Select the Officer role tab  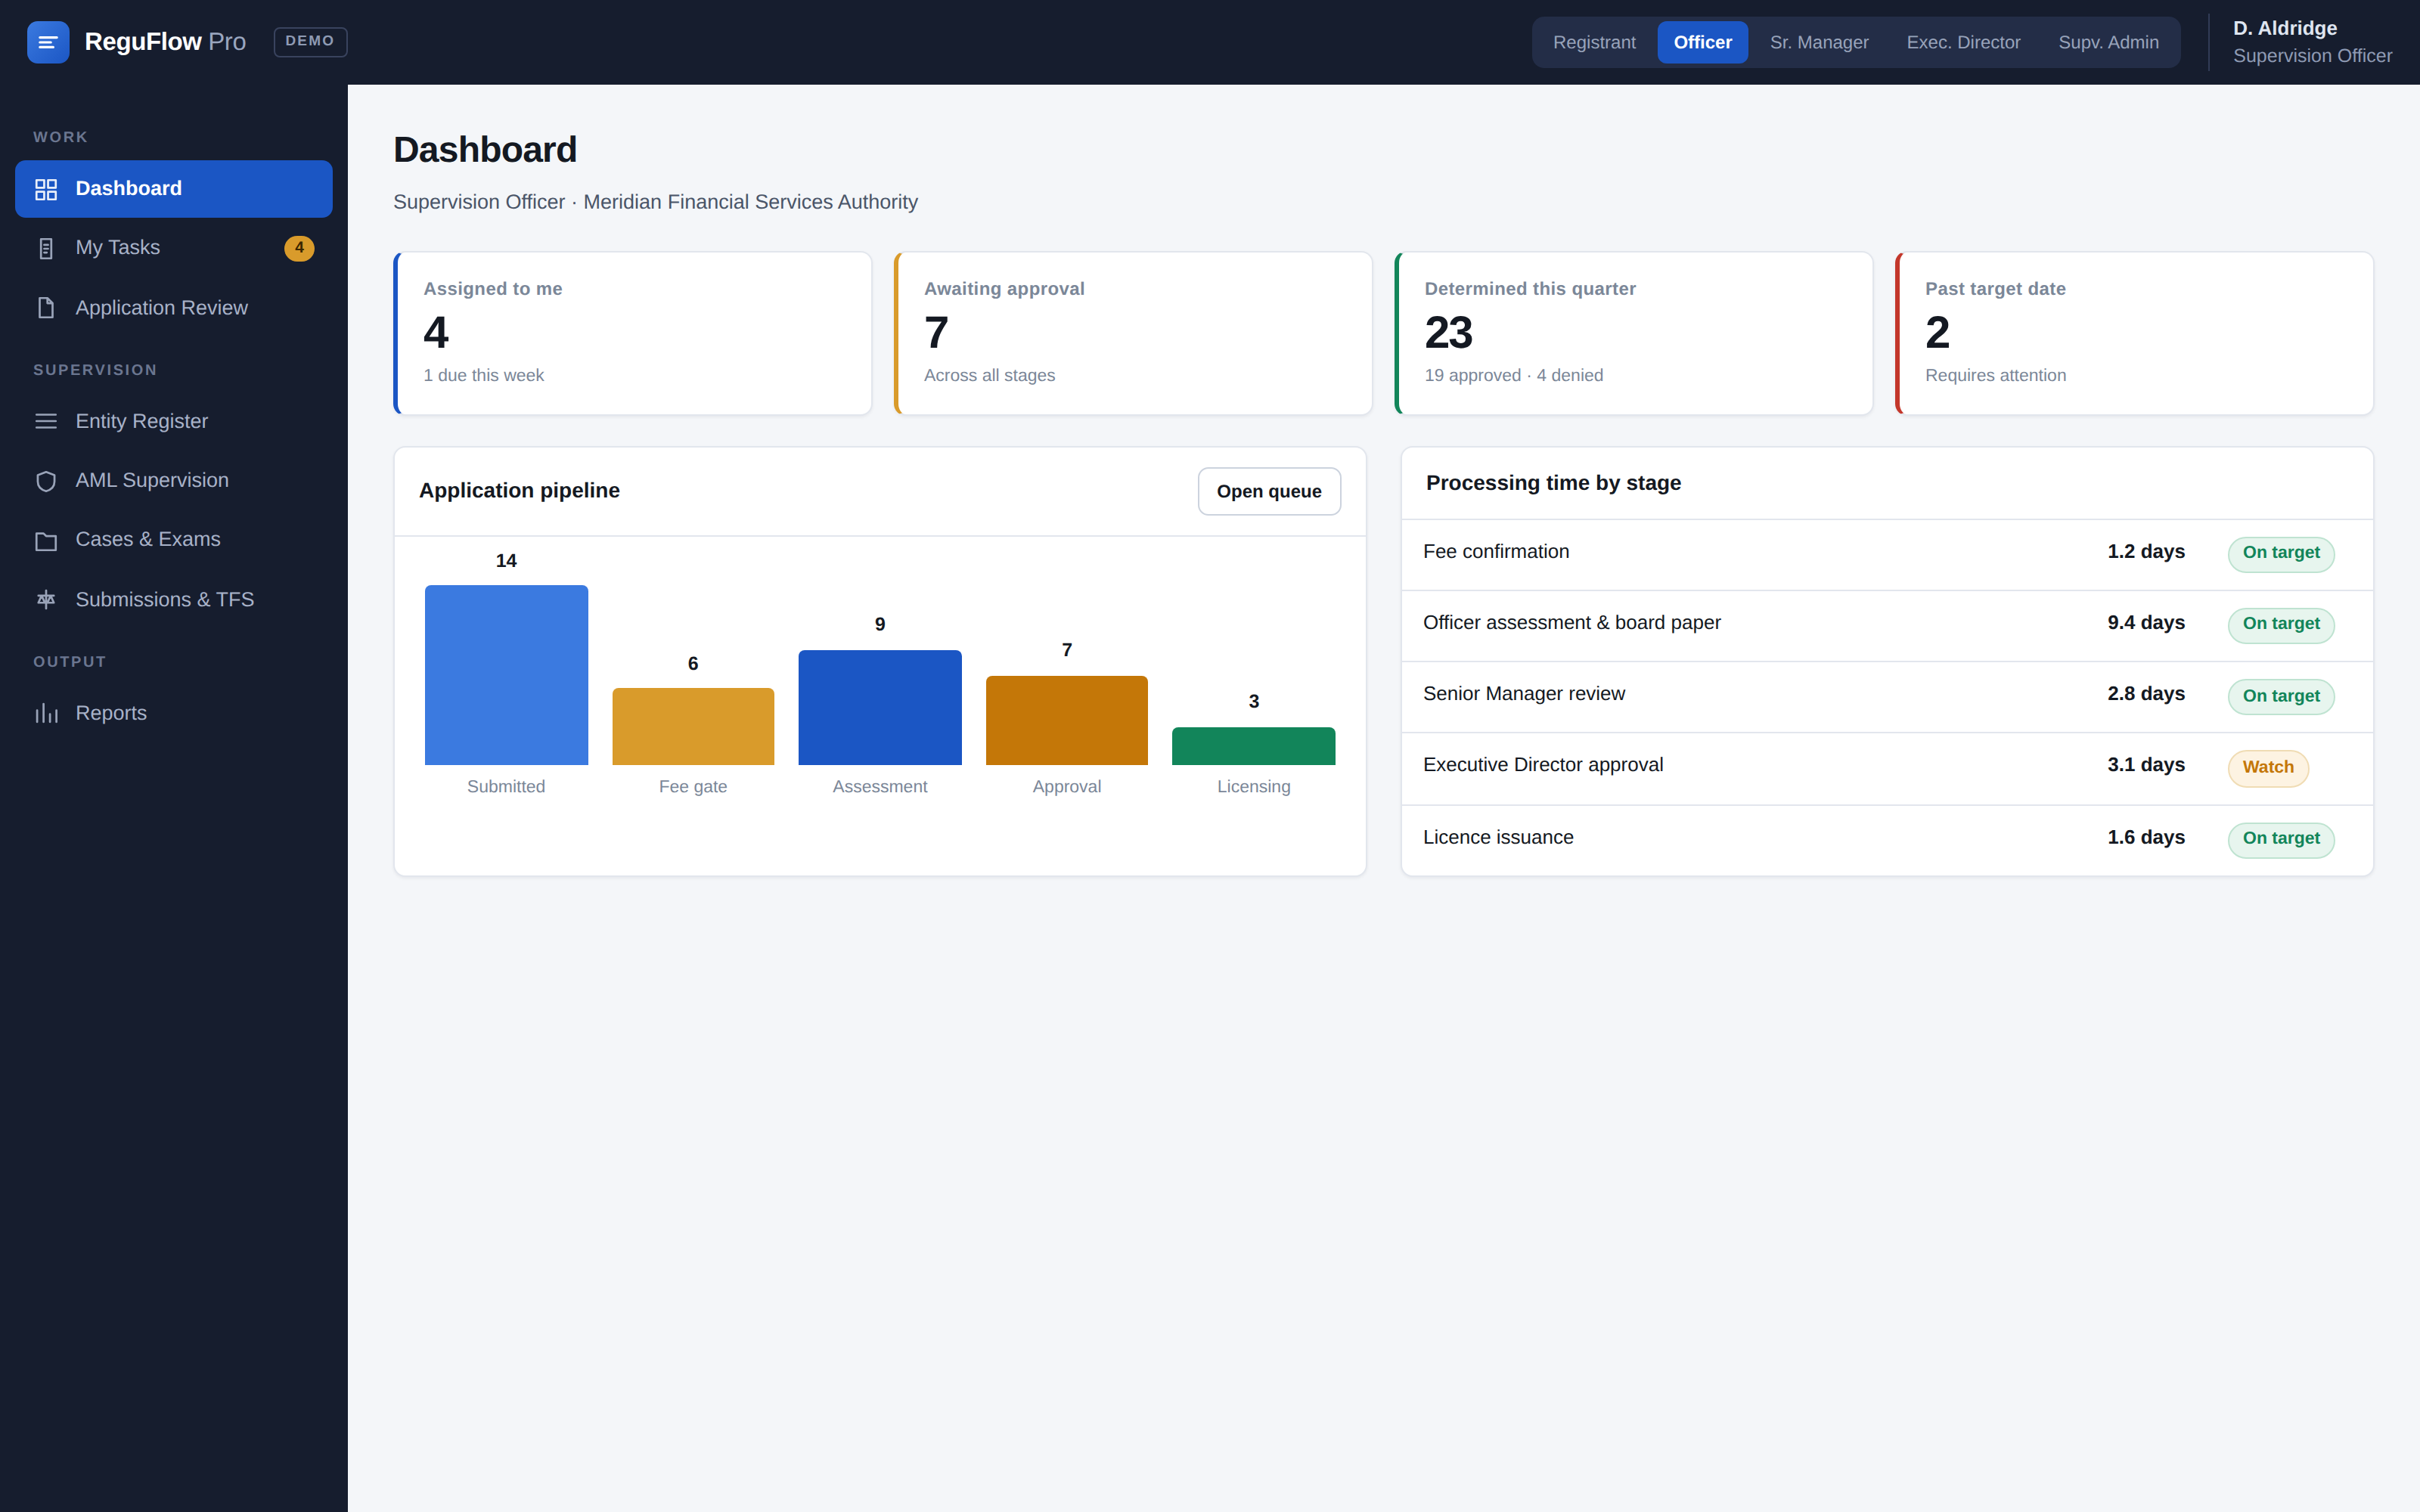coord(1702,42)
